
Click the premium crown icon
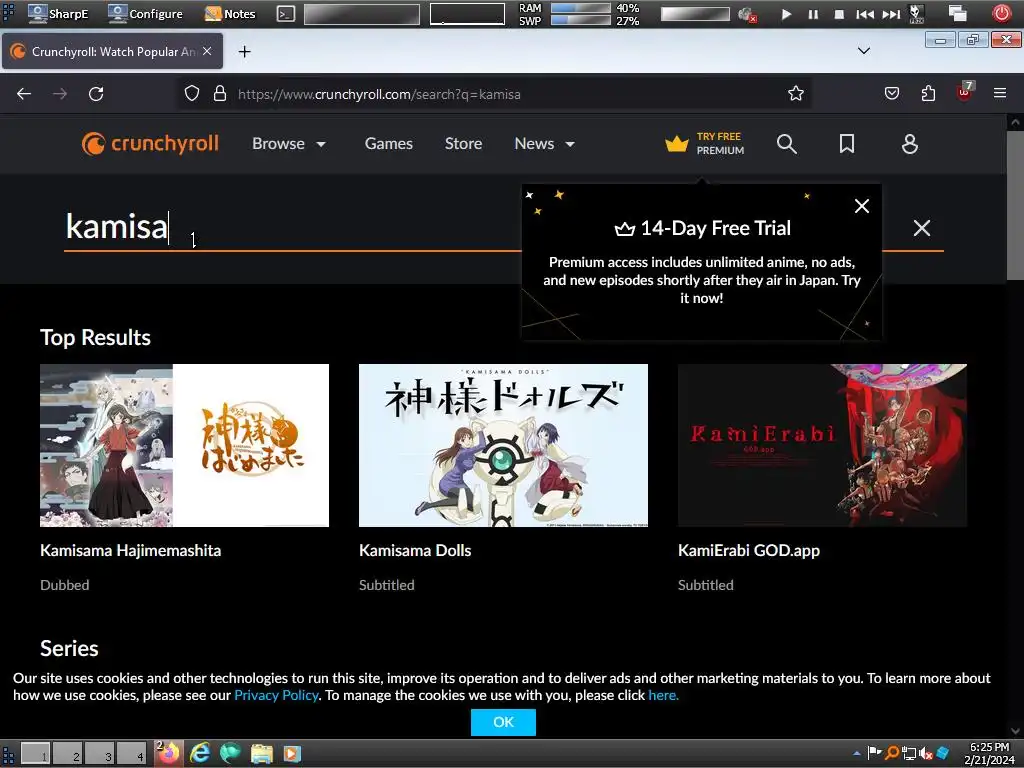point(677,144)
